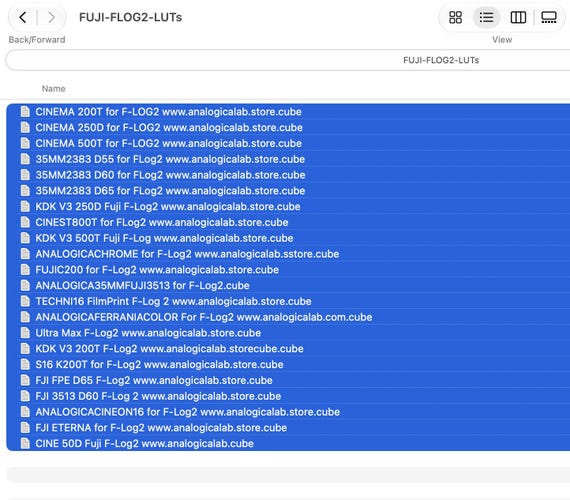Click document icon of TECHNI16 FilmPrint file
The height and width of the screenshot is (500, 570).
(25, 301)
